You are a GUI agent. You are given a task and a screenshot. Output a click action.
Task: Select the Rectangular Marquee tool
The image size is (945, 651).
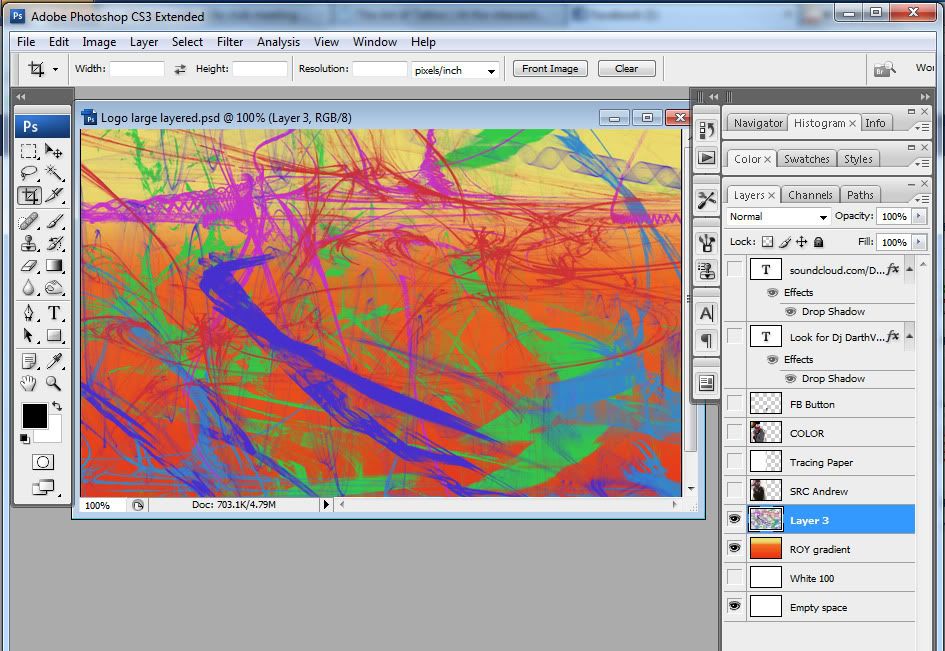(29, 151)
